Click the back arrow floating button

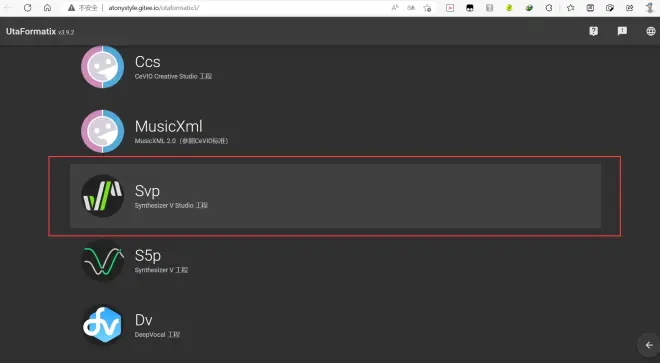[x=649, y=345]
